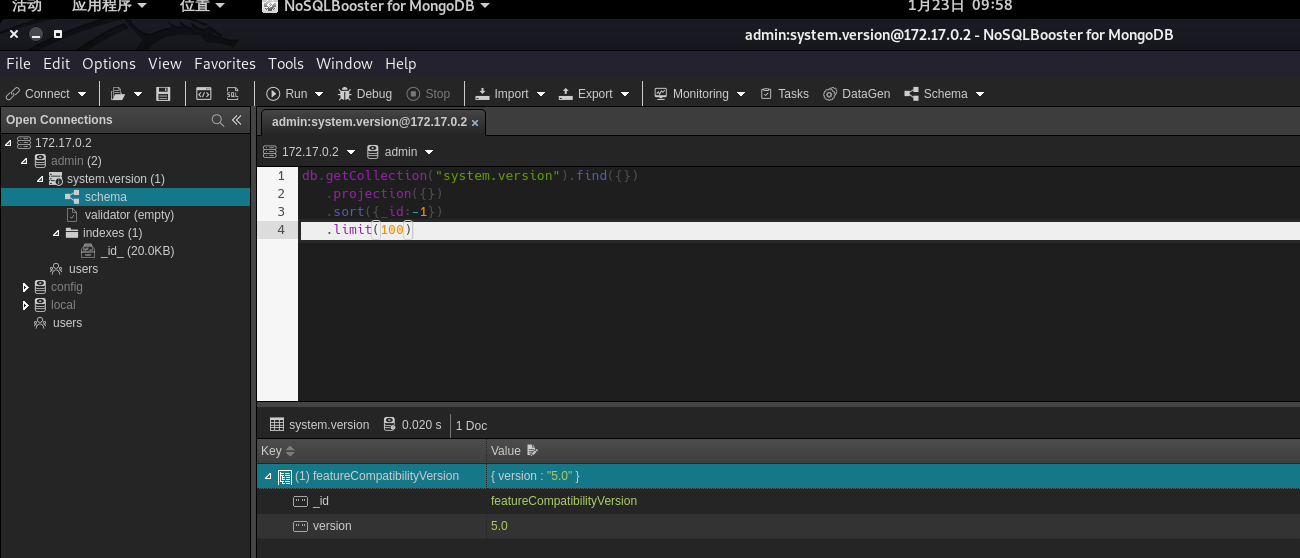Collapse the featureCompatibilityVersion result row
The height and width of the screenshot is (558, 1300).
click(268, 476)
